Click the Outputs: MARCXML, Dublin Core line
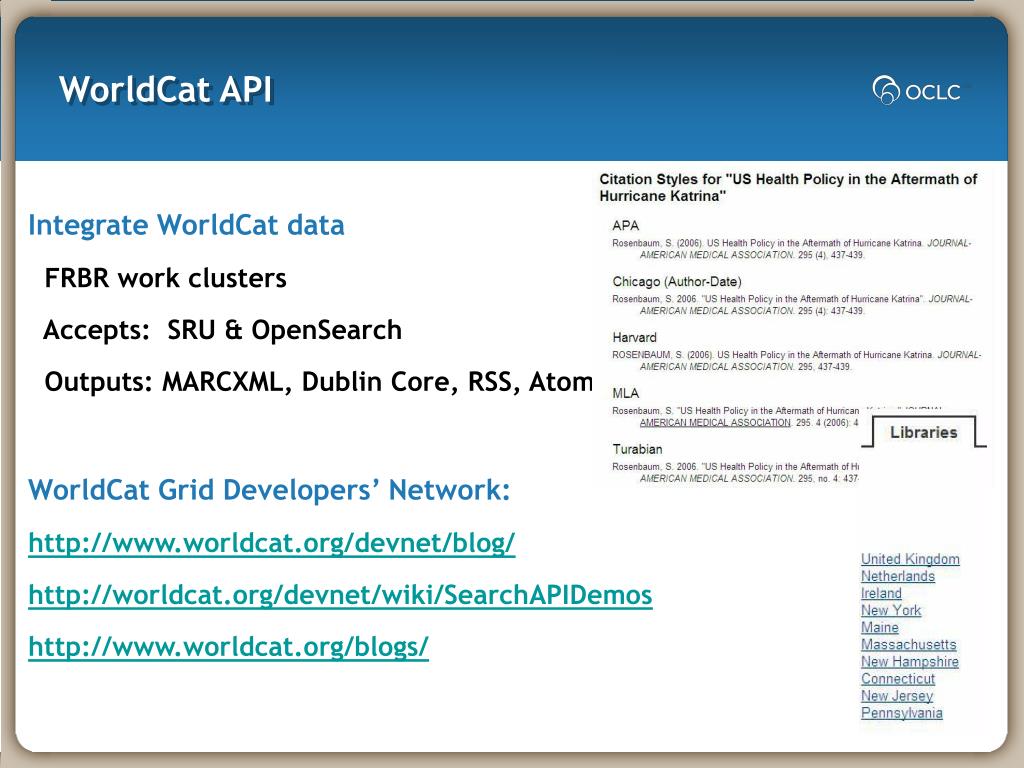The width and height of the screenshot is (1024, 768). coord(318,381)
